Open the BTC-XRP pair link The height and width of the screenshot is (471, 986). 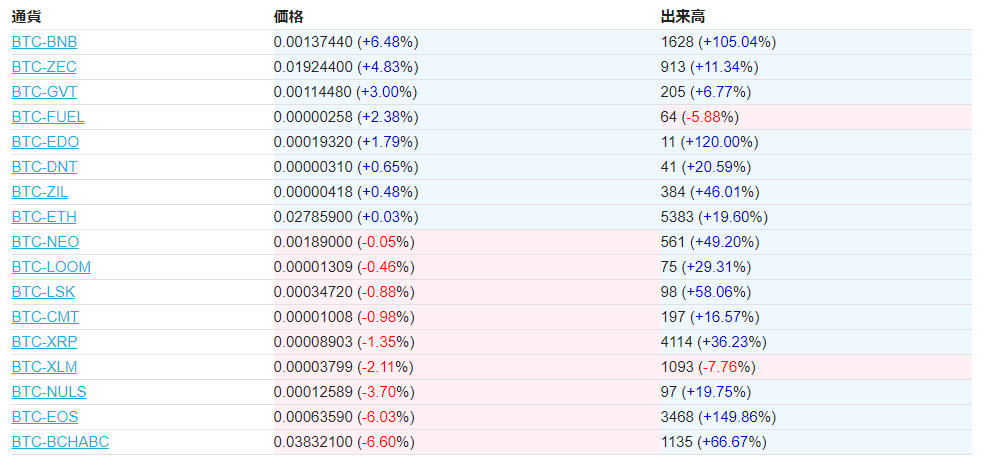[x=44, y=342]
